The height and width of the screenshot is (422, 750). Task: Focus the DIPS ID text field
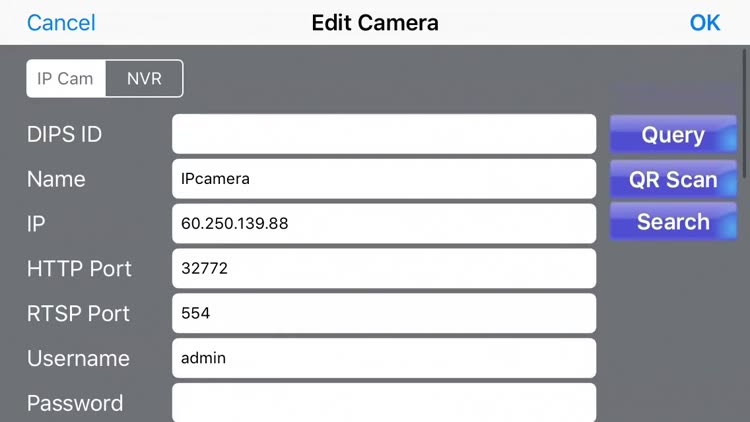384,134
